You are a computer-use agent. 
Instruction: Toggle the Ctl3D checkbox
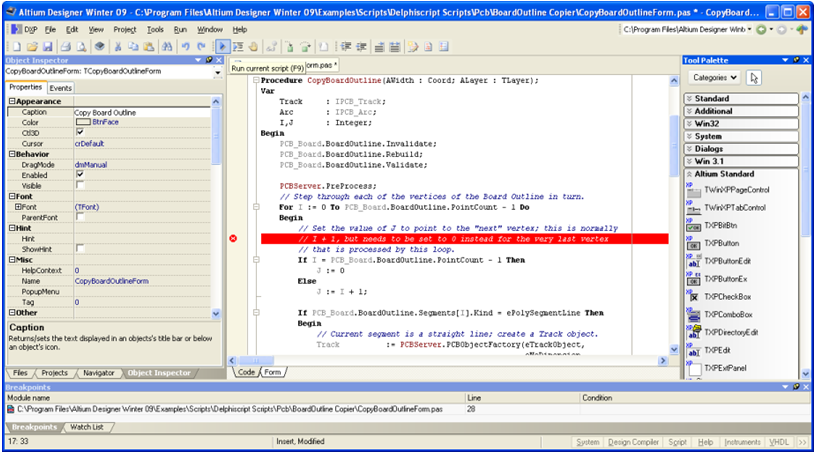click(80, 133)
